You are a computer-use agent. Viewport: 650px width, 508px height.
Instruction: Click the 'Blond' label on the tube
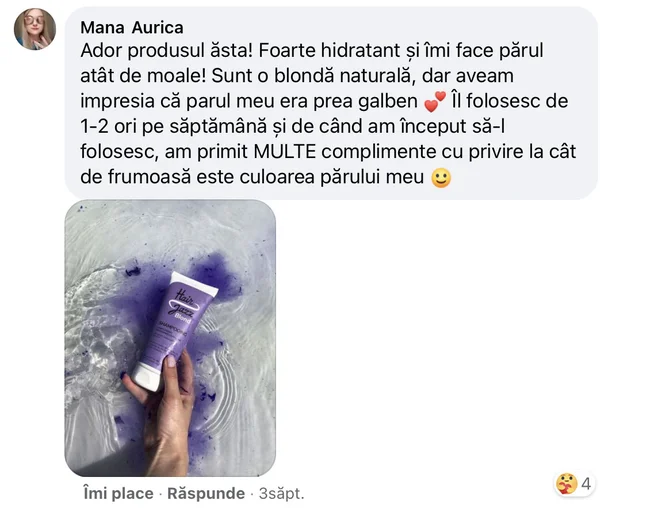tap(183, 318)
